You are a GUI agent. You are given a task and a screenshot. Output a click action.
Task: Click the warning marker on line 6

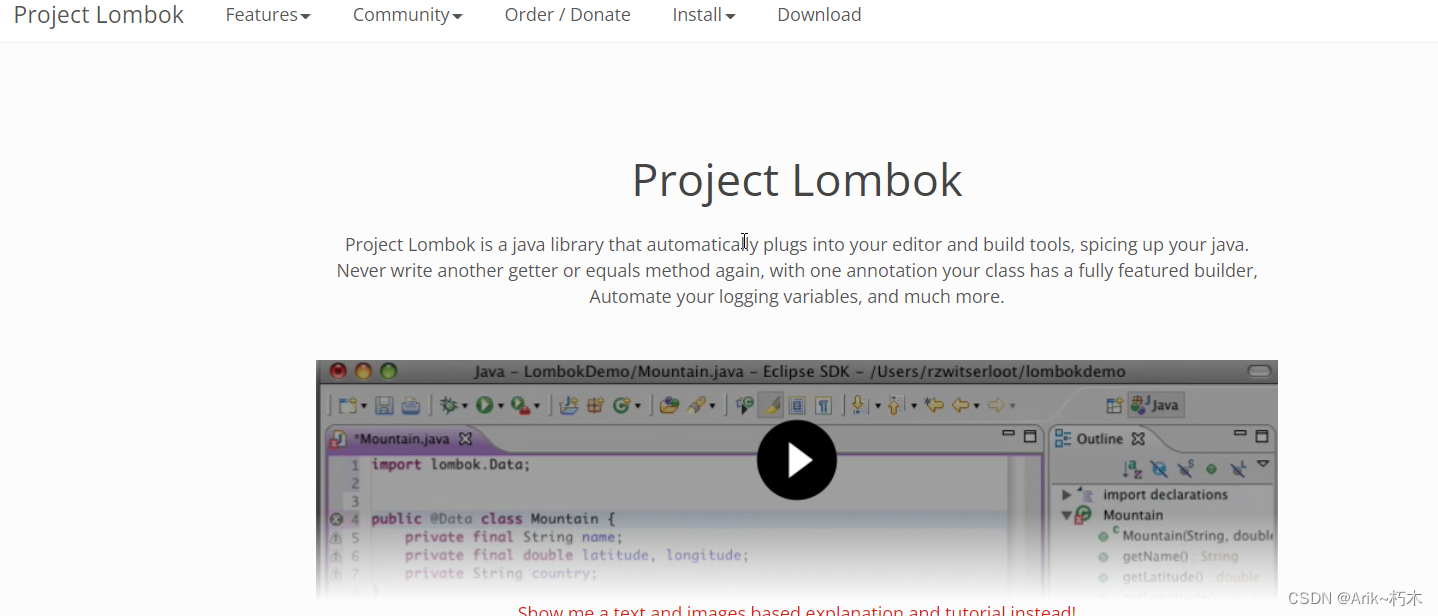[336, 556]
